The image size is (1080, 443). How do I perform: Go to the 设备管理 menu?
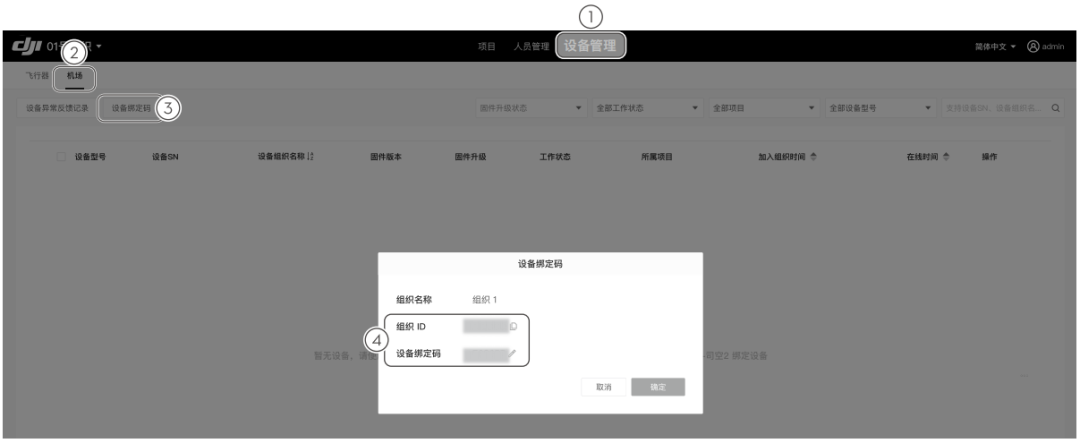590,46
